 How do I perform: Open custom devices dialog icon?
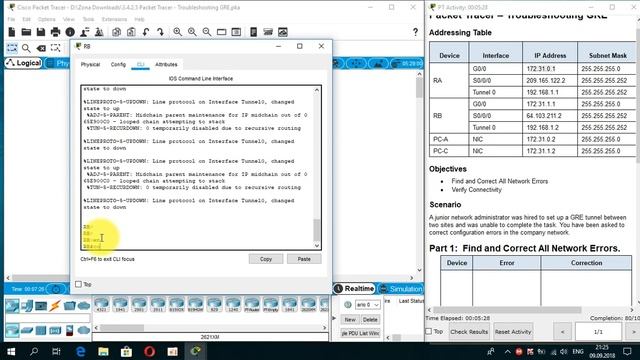236,32
